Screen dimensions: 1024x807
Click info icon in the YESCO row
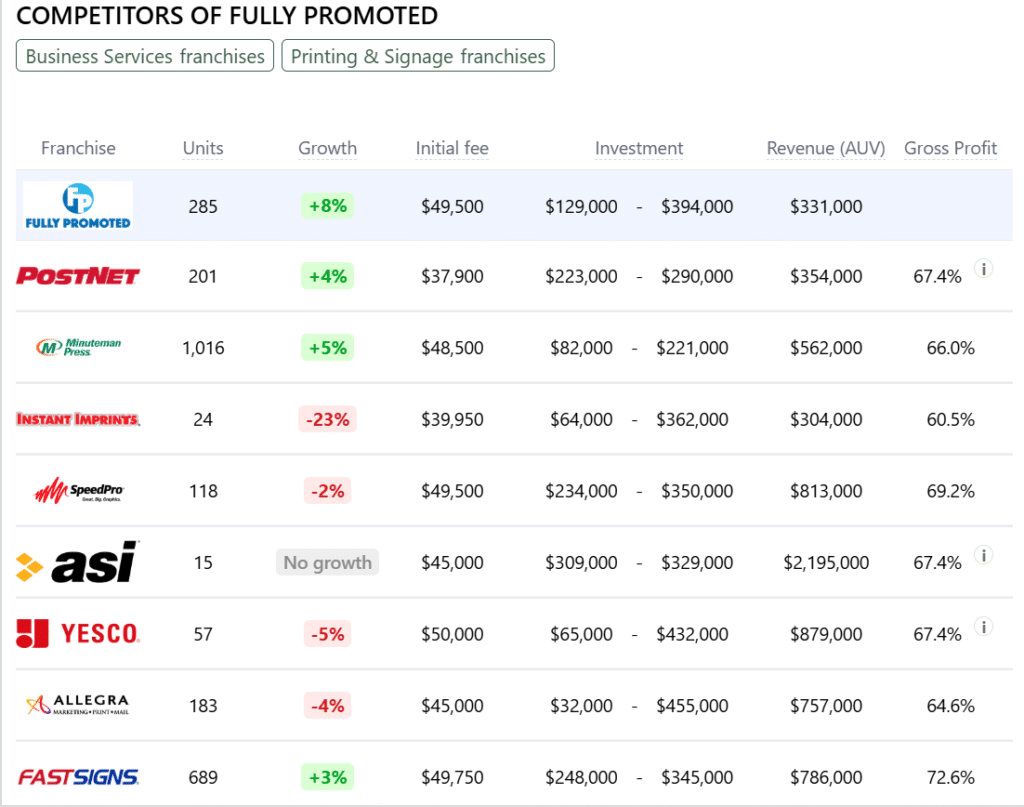[984, 627]
